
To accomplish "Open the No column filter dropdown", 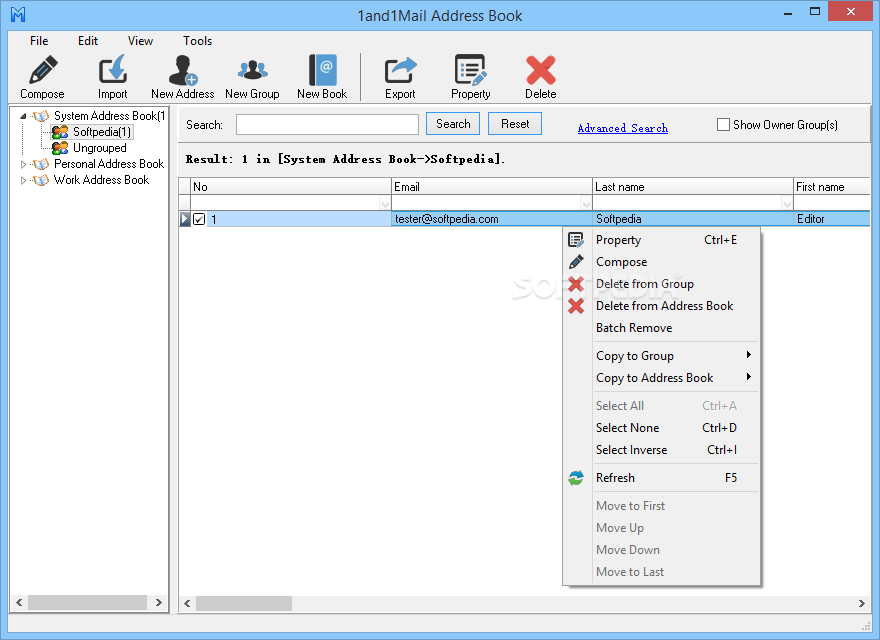I will coord(385,203).
